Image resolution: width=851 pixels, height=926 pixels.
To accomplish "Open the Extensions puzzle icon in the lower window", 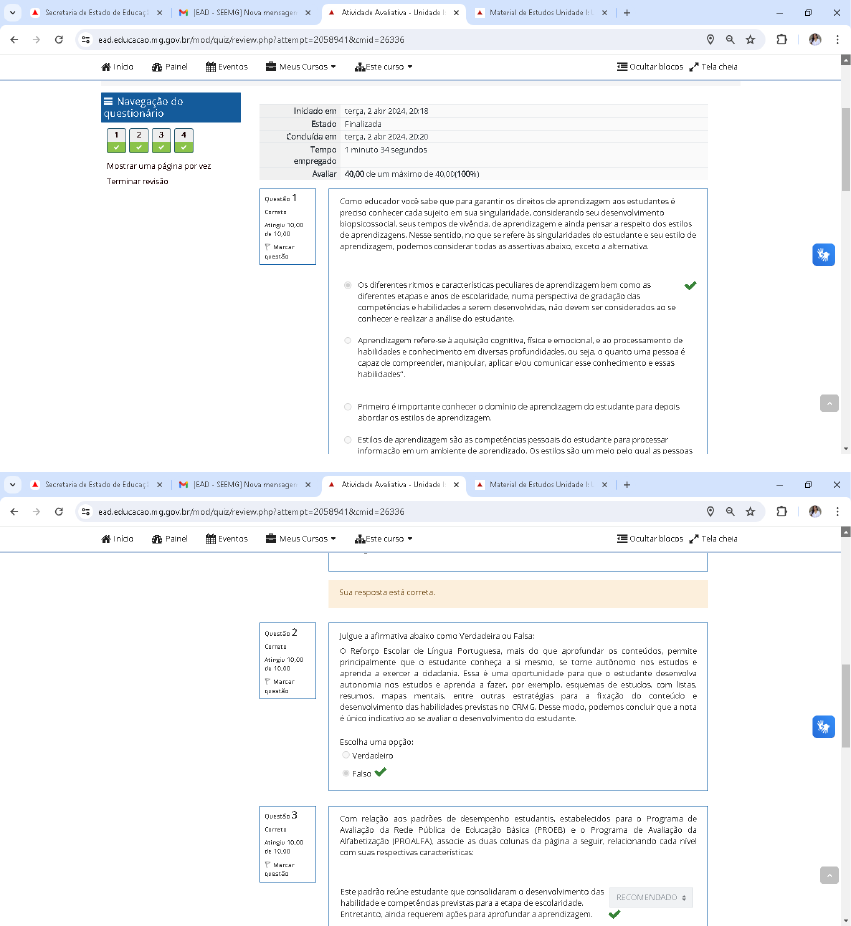I will (x=781, y=511).
